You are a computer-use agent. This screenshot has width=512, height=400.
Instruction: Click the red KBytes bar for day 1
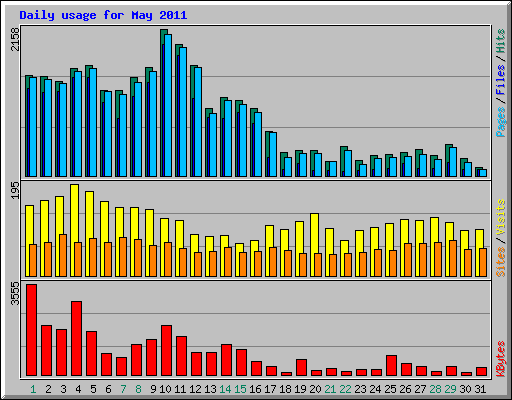[x=32, y=330]
